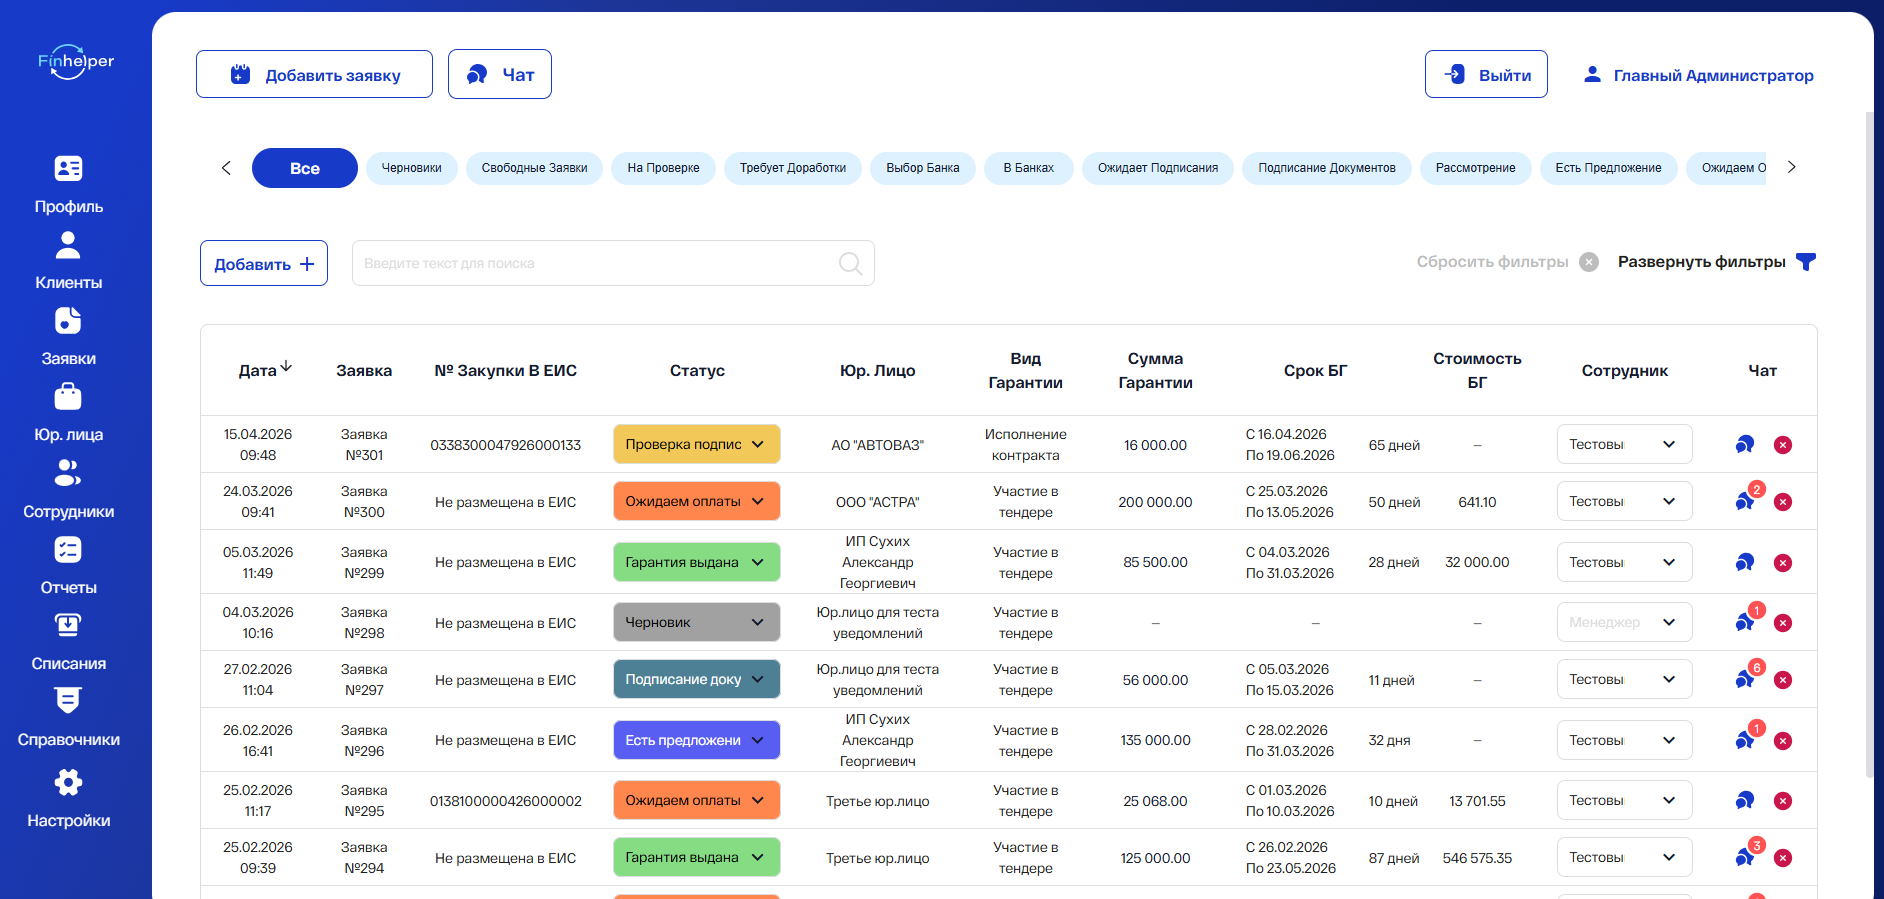Select the Все status tab
This screenshot has width=1884, height=899.
click(x=305, y=168)
